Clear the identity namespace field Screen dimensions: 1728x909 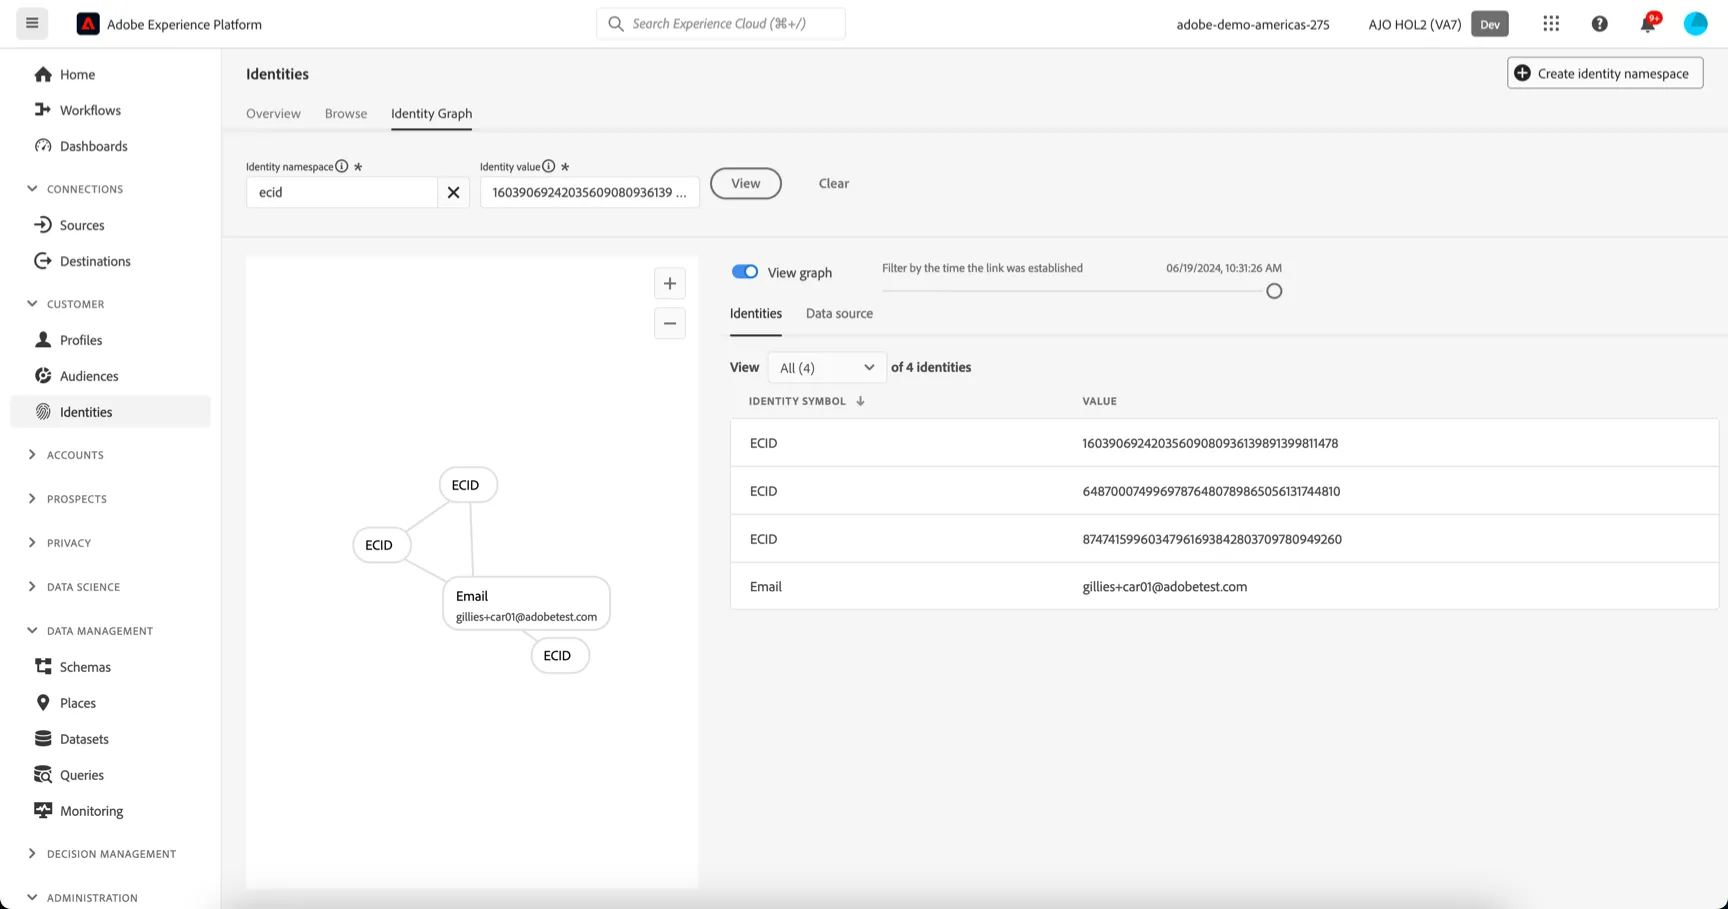click(x=453, y=192)
